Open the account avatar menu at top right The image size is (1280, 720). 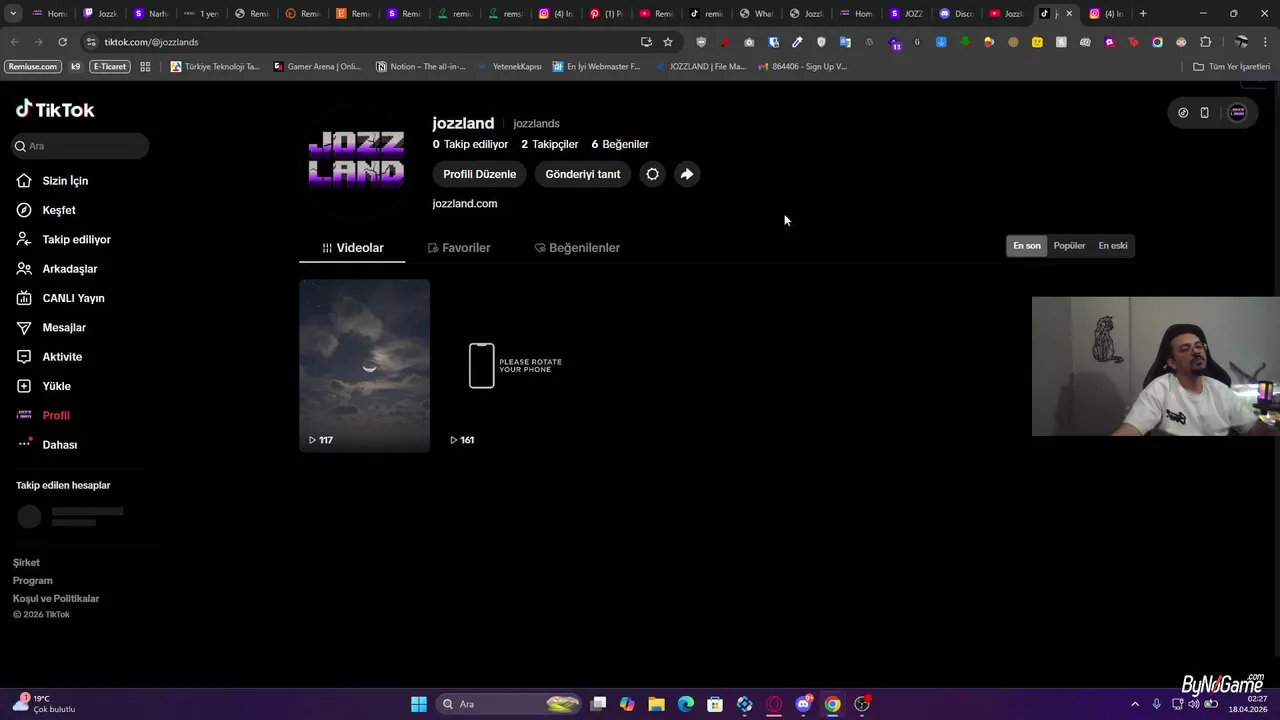1237,113
